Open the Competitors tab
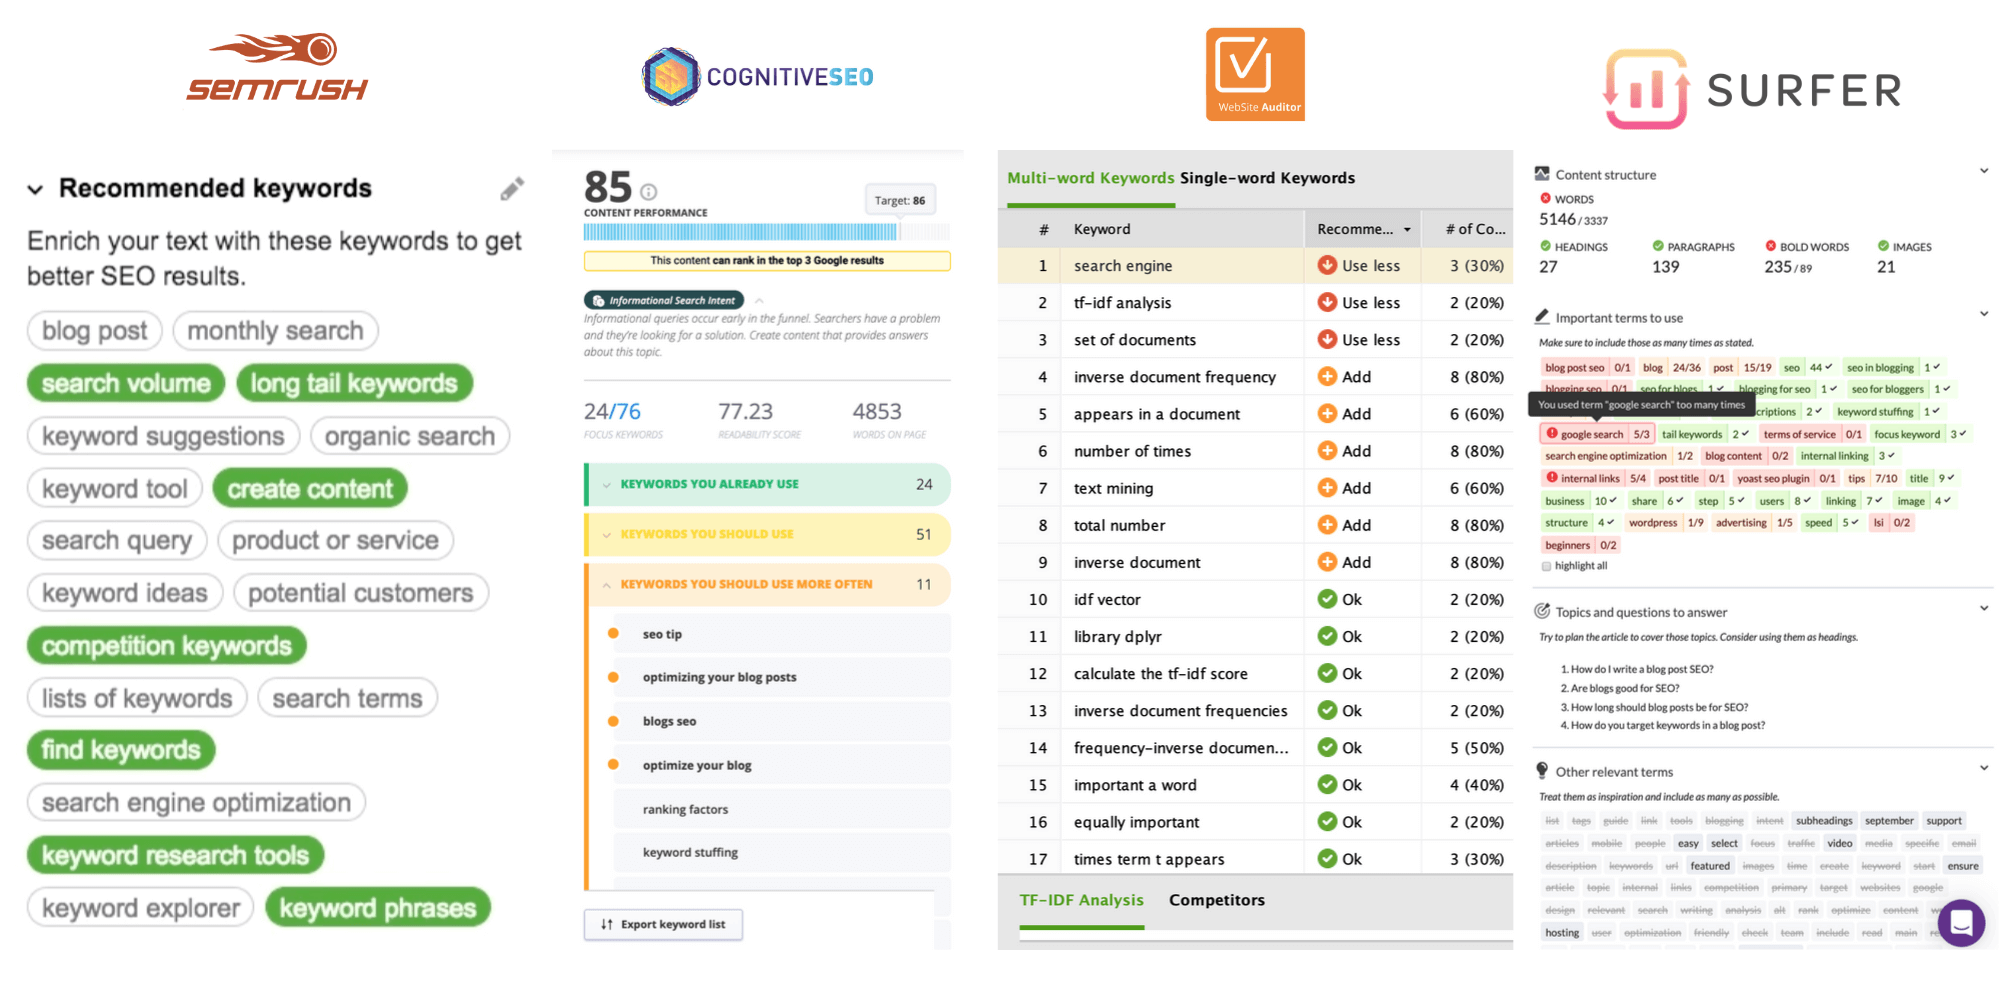The width and height of the screenshot is (1999, 999). tap(1216, 900)
